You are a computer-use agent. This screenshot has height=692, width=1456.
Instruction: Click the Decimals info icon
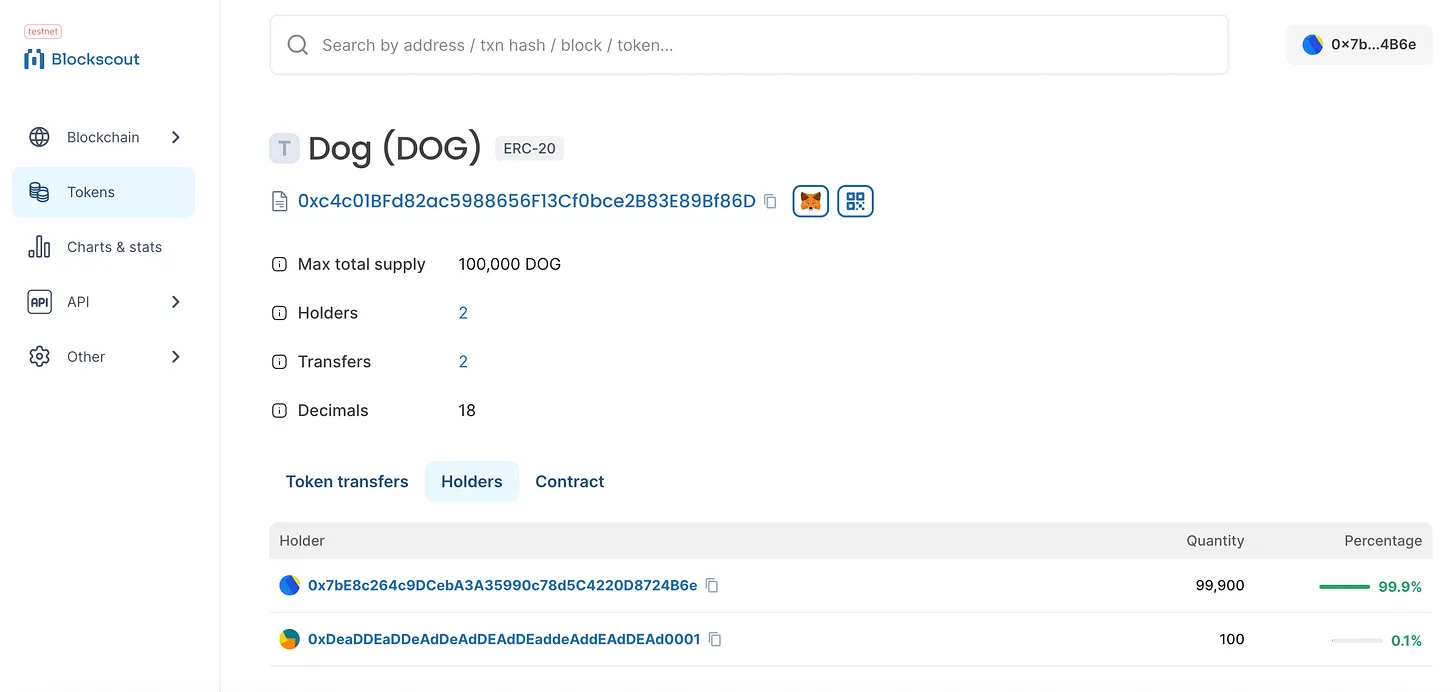coord(280,411)
